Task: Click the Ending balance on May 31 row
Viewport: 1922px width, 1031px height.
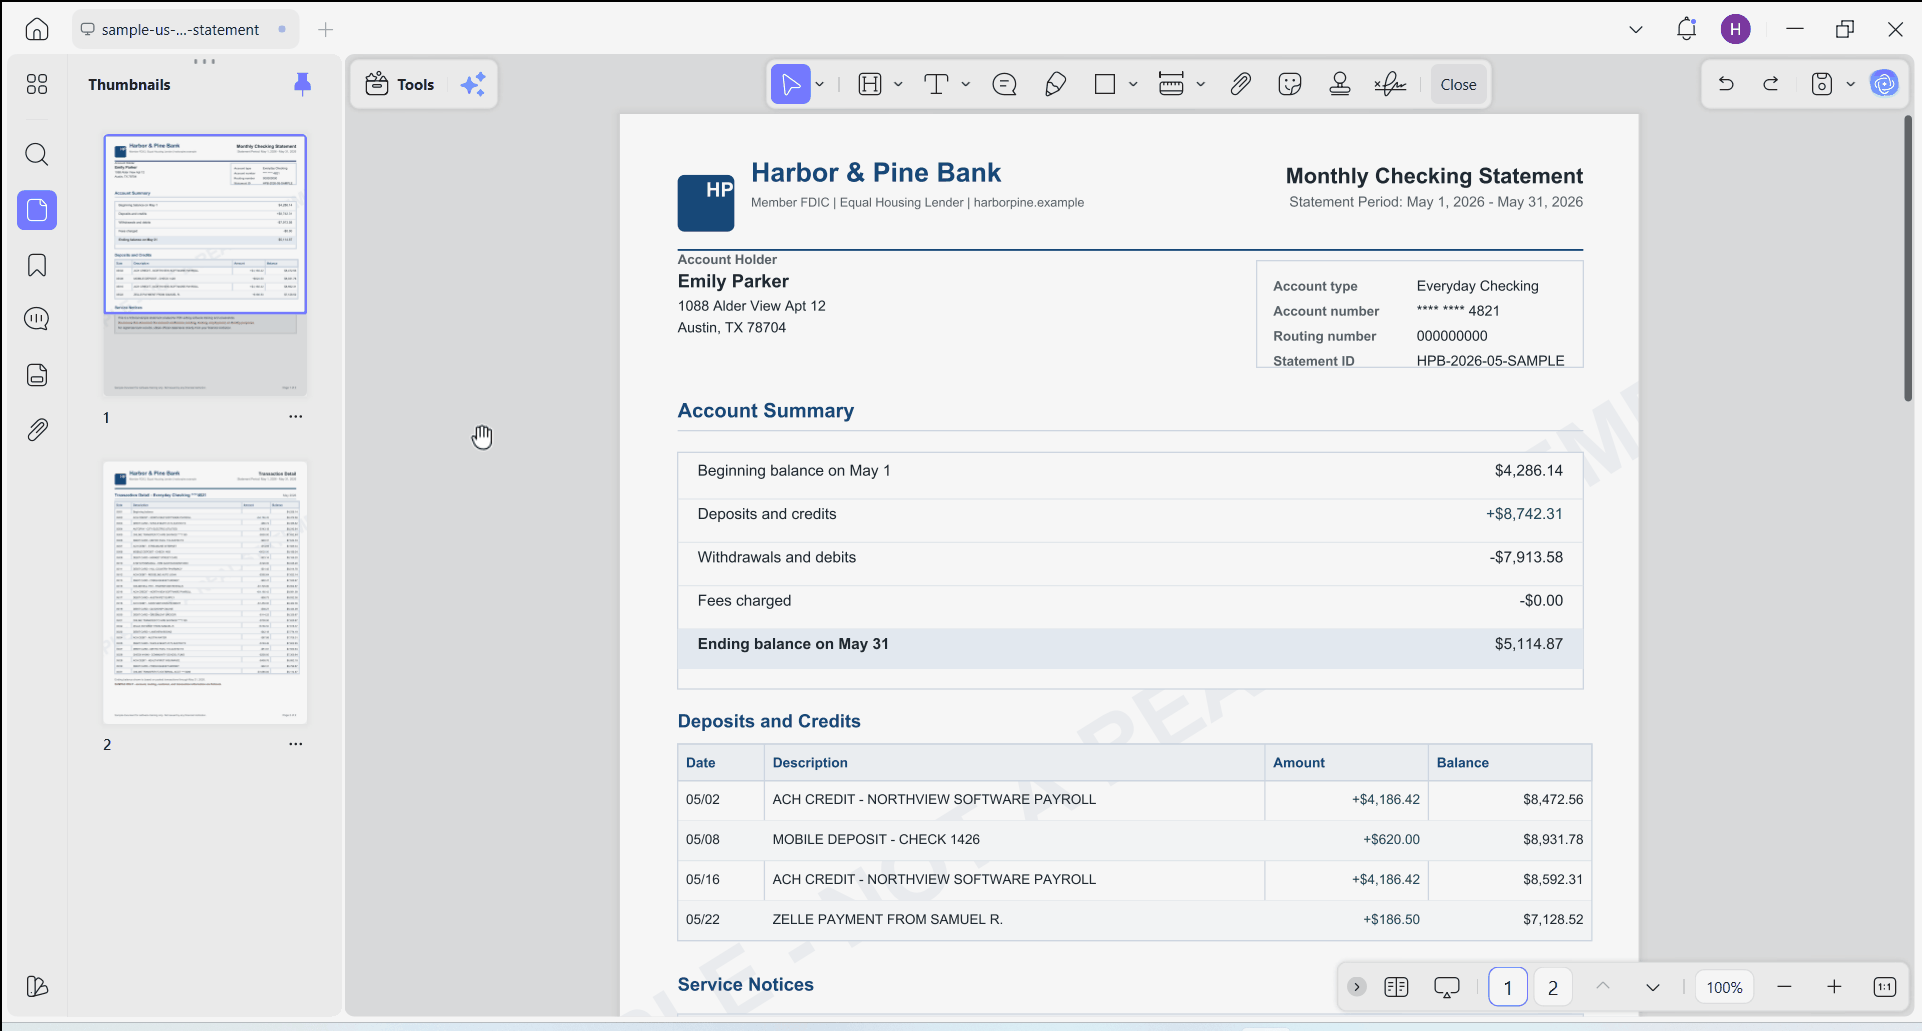Action: (x=1130, y=648)
